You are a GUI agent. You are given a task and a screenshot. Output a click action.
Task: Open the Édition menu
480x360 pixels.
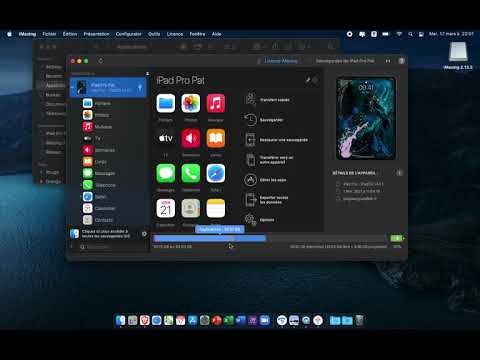point(70,34)
